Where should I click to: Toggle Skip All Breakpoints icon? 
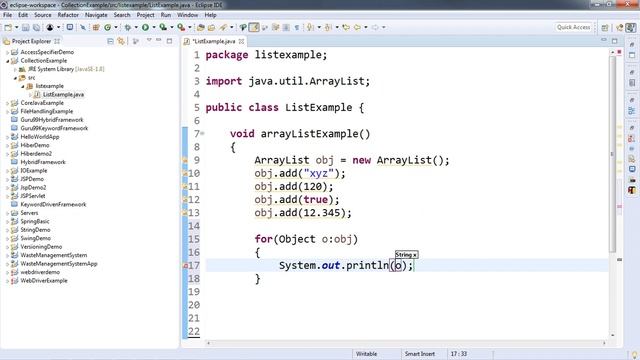click(82, 27)
